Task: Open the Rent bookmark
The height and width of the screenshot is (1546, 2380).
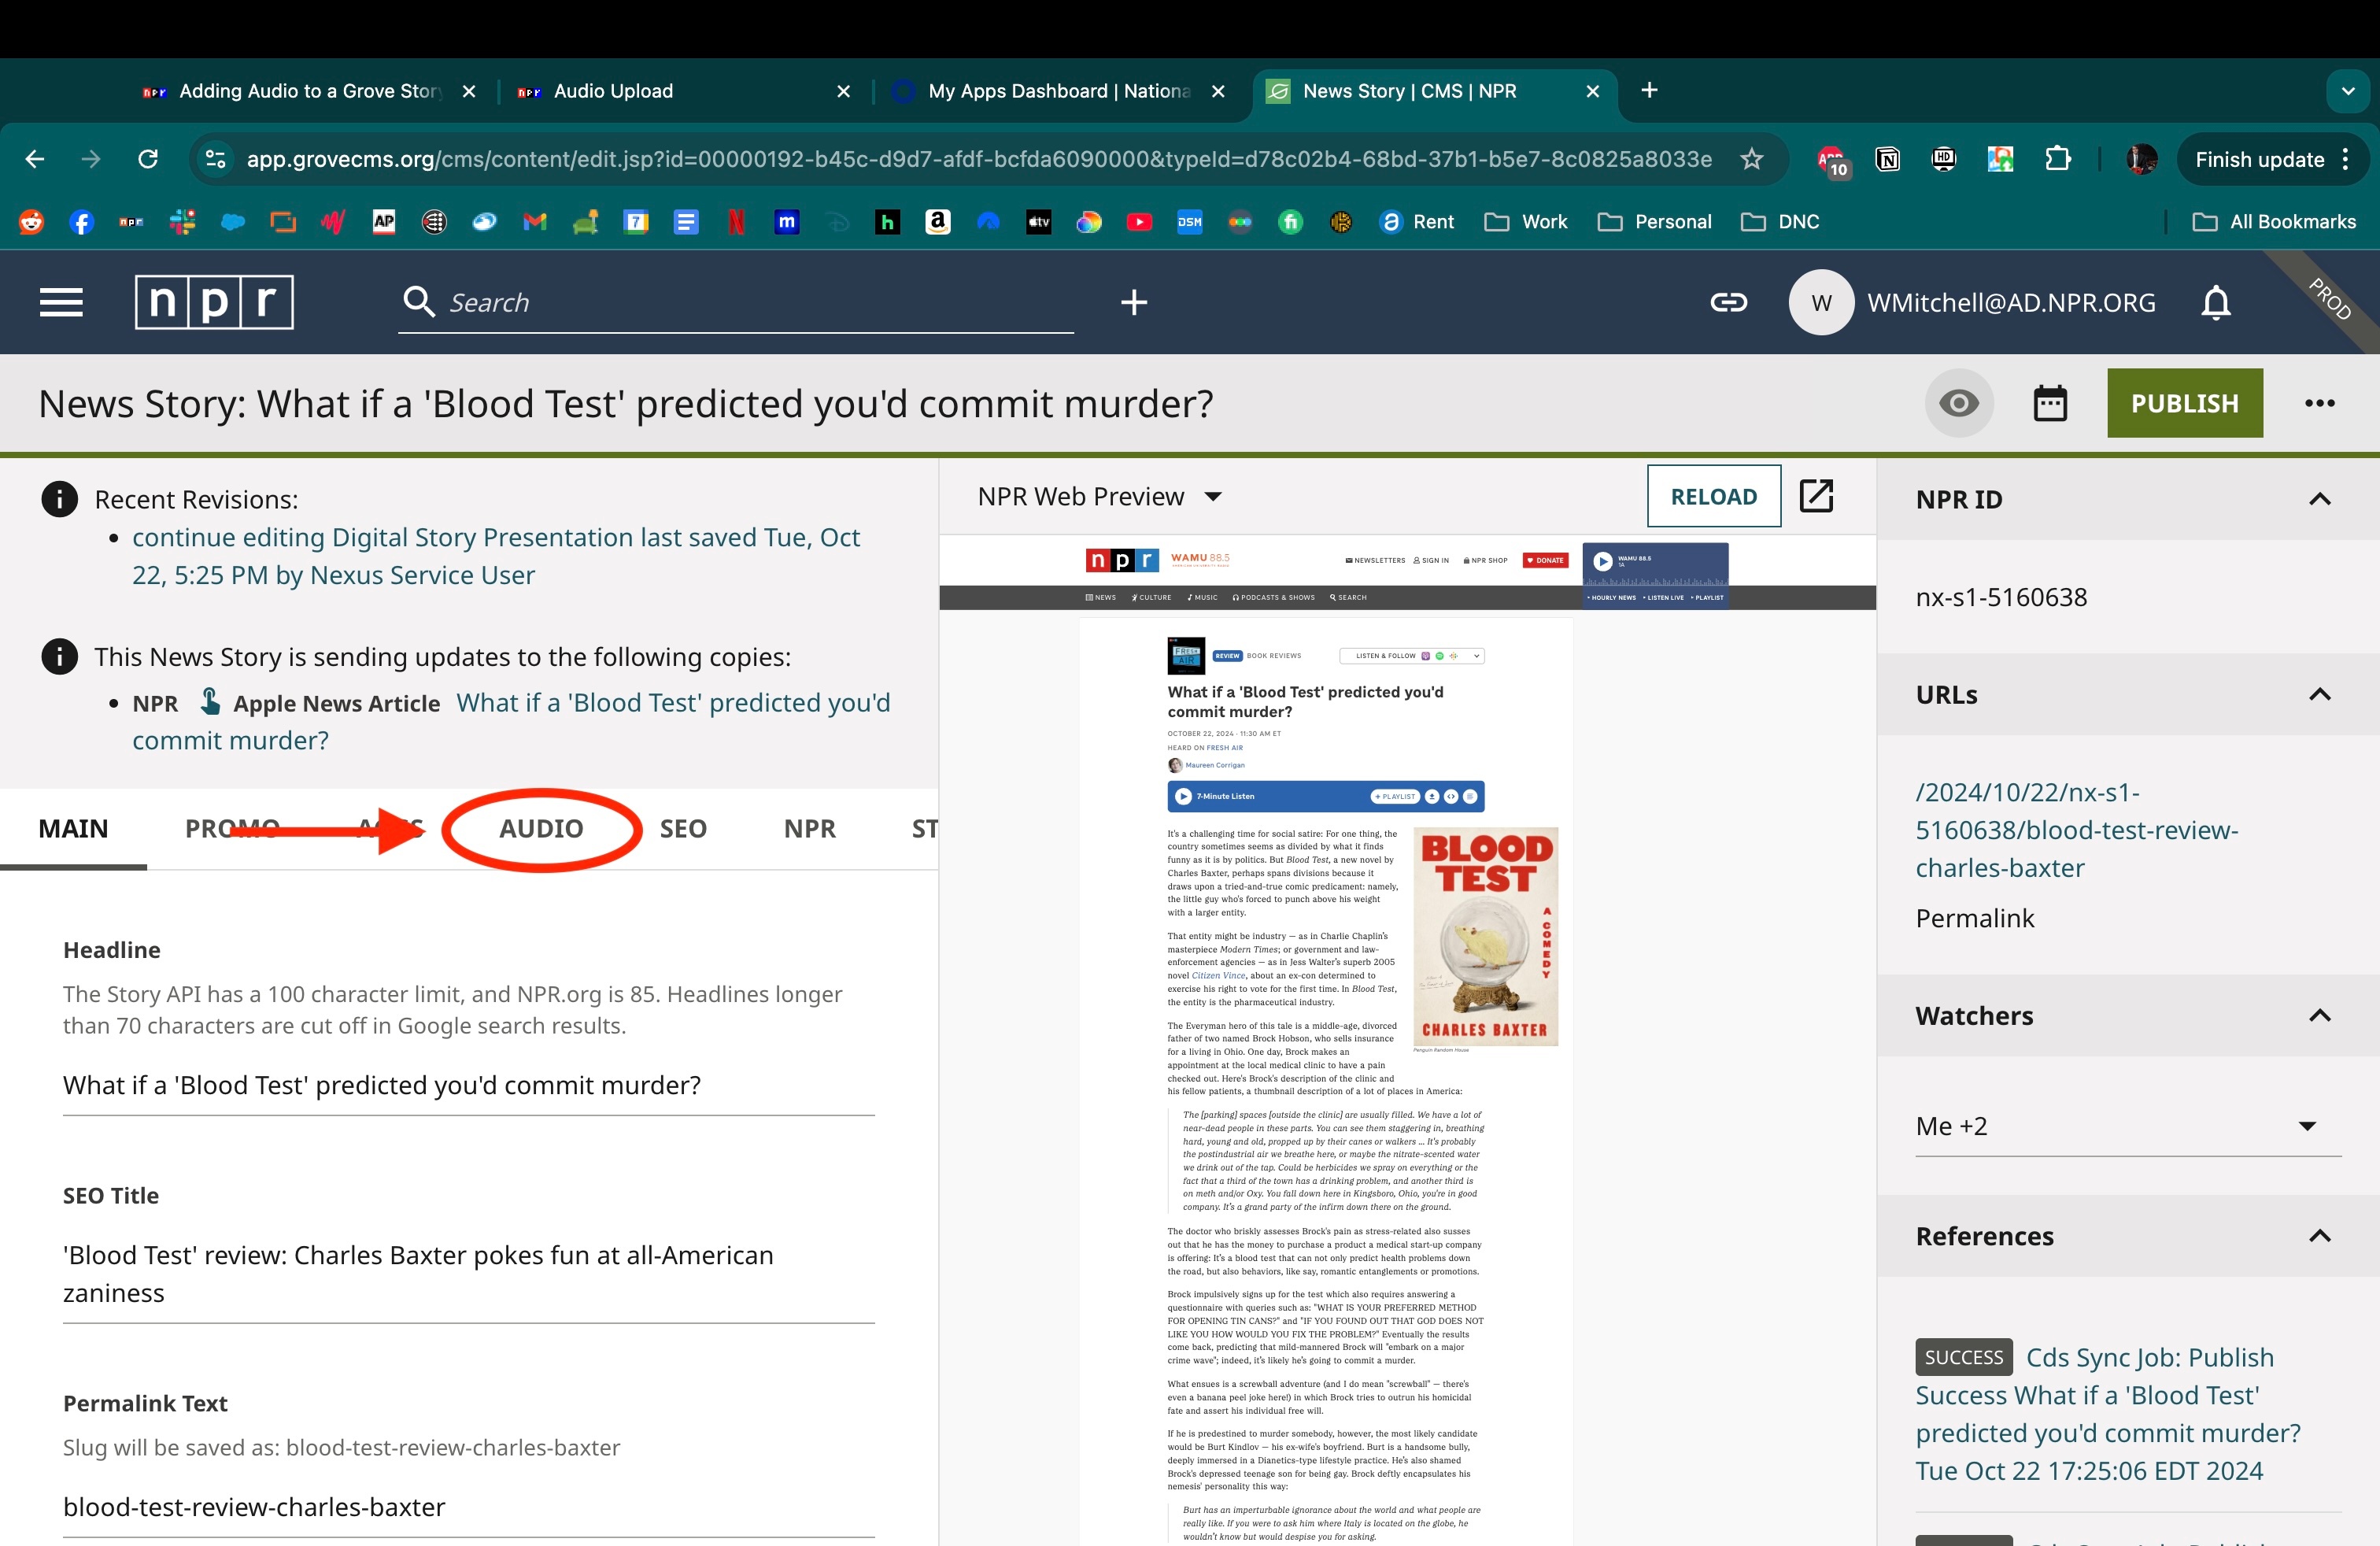Action: [1417, 221]
